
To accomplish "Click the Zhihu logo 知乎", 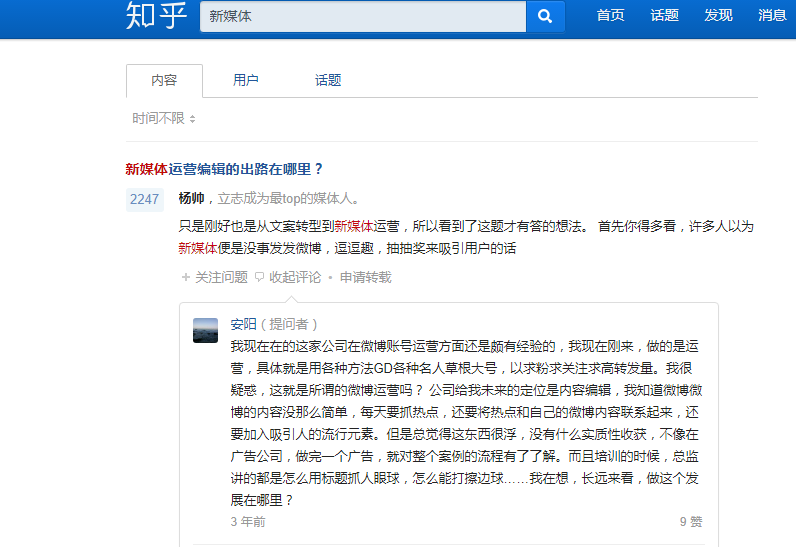I will coord(156,15).
